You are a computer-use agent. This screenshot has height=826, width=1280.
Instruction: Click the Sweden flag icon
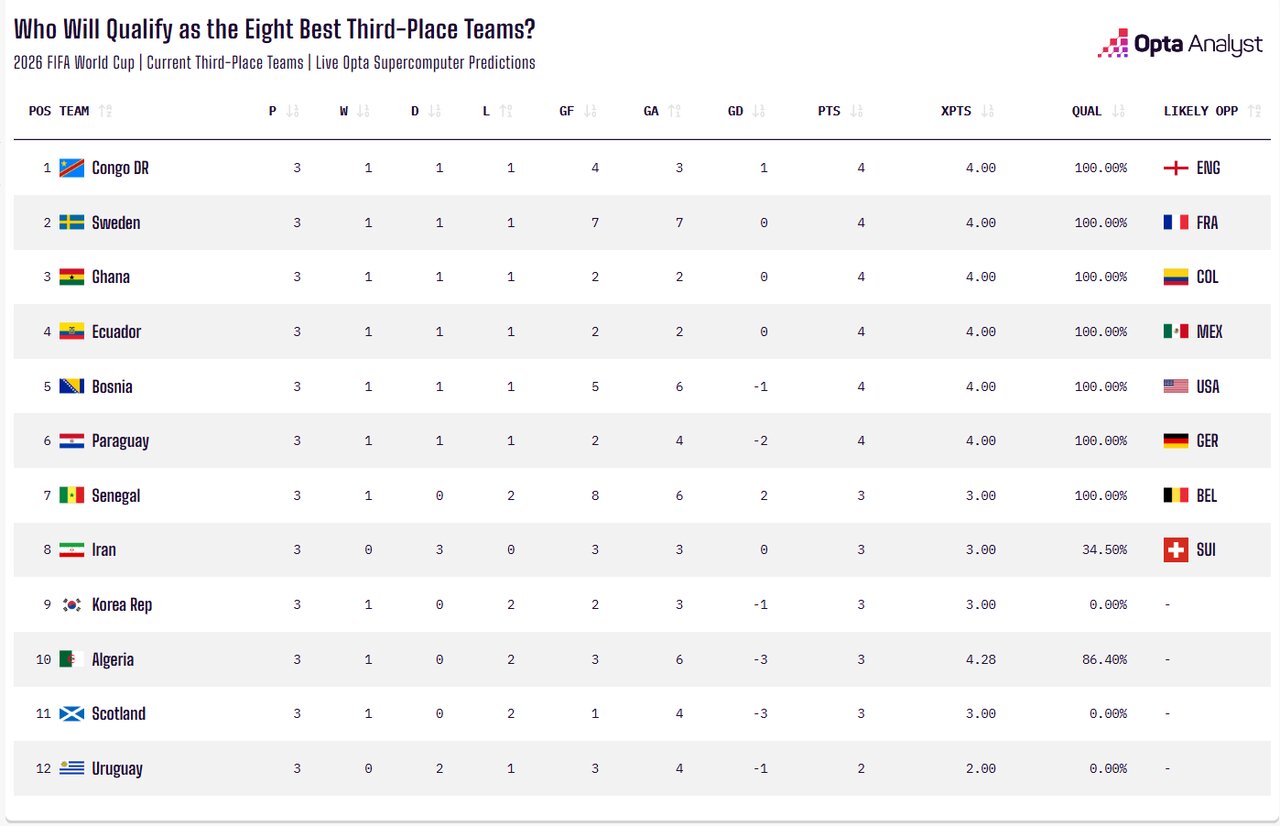coord(71,222)
